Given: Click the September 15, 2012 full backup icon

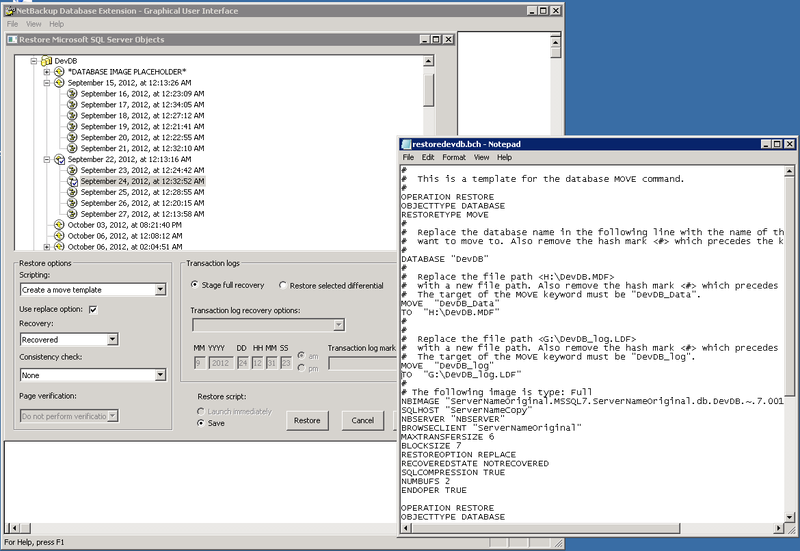Looking at the screenshot, I should pos(59,83).
